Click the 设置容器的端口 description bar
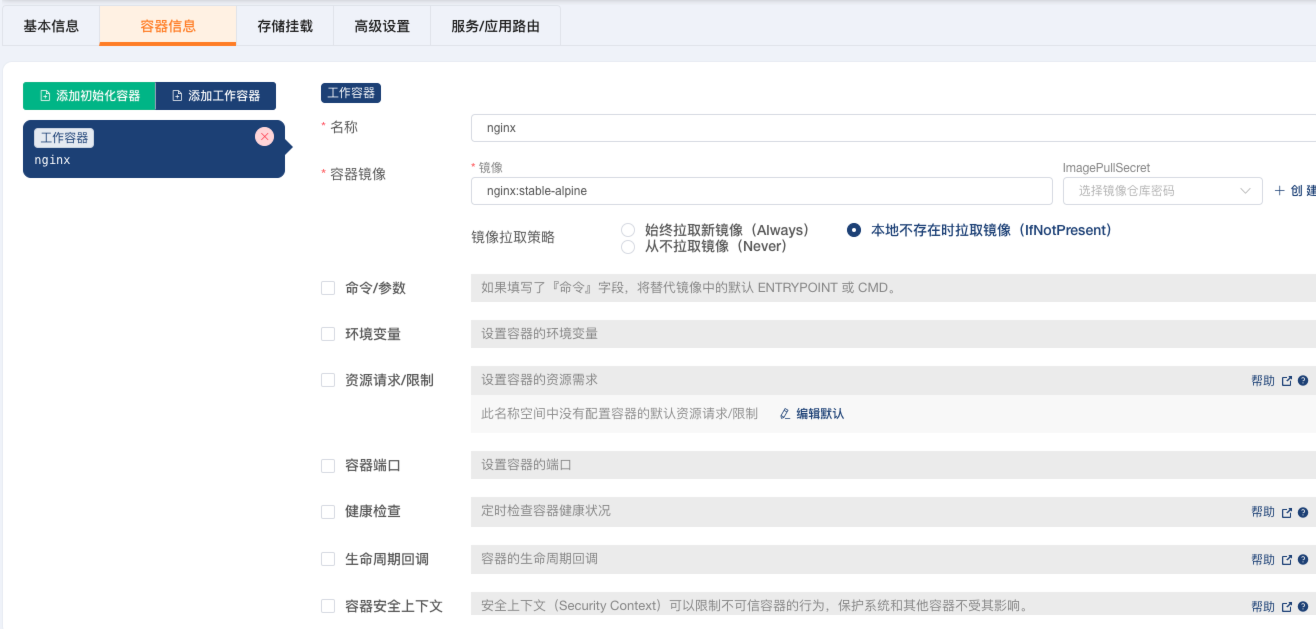The image size is (1316, 629). pos(893,465)
